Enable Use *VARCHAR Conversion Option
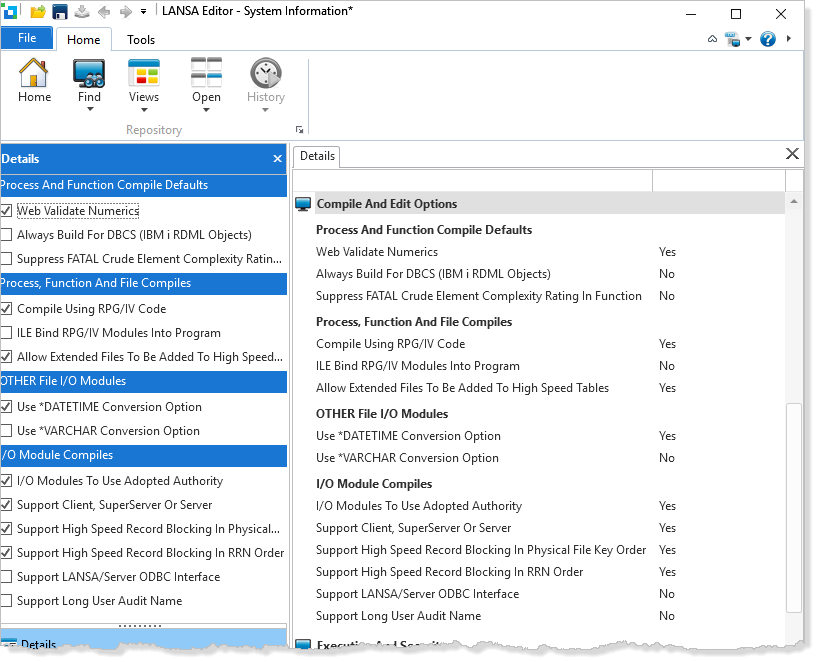The height and width of the screenshot is (662, 818). [7, 431]
